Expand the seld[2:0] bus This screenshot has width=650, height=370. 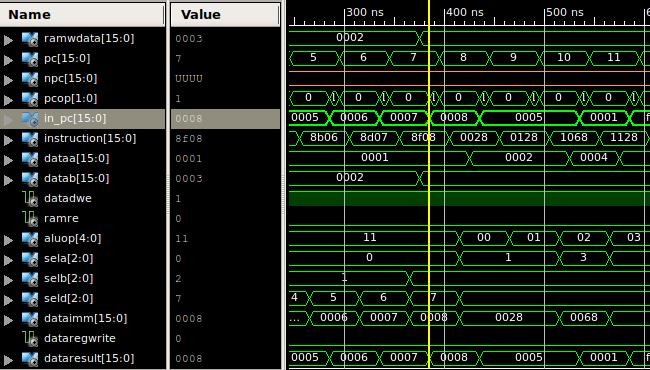(x=8, y=300)
